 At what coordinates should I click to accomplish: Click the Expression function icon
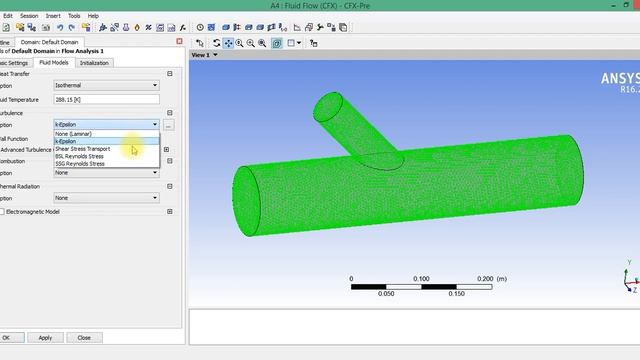(x=183, y=27)
